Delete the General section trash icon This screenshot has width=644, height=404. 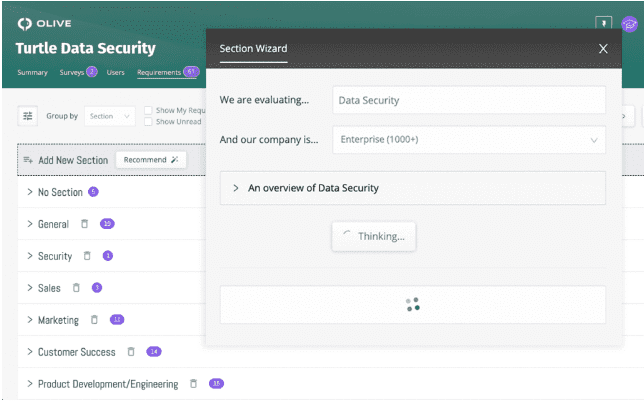84,224
